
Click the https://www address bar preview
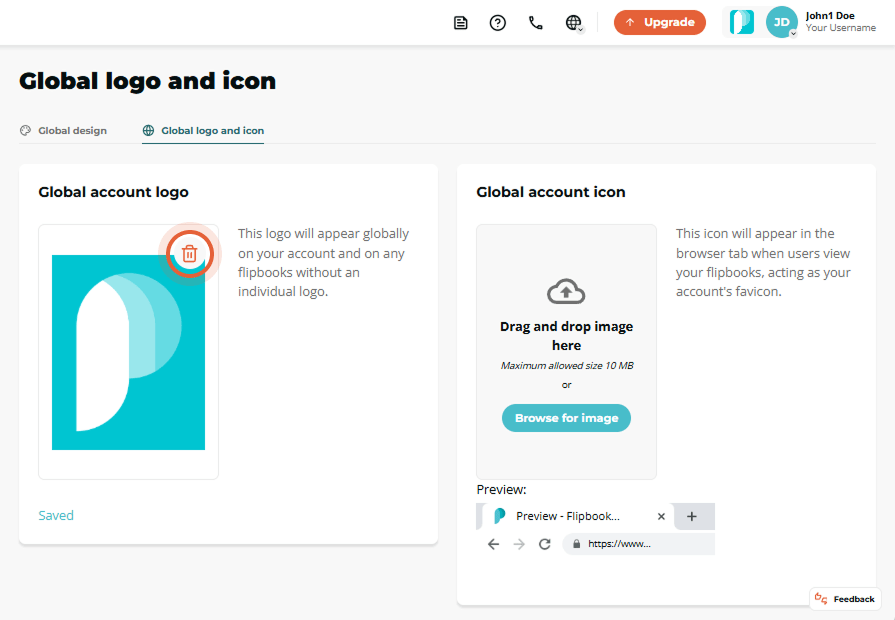tap(638, 544)
